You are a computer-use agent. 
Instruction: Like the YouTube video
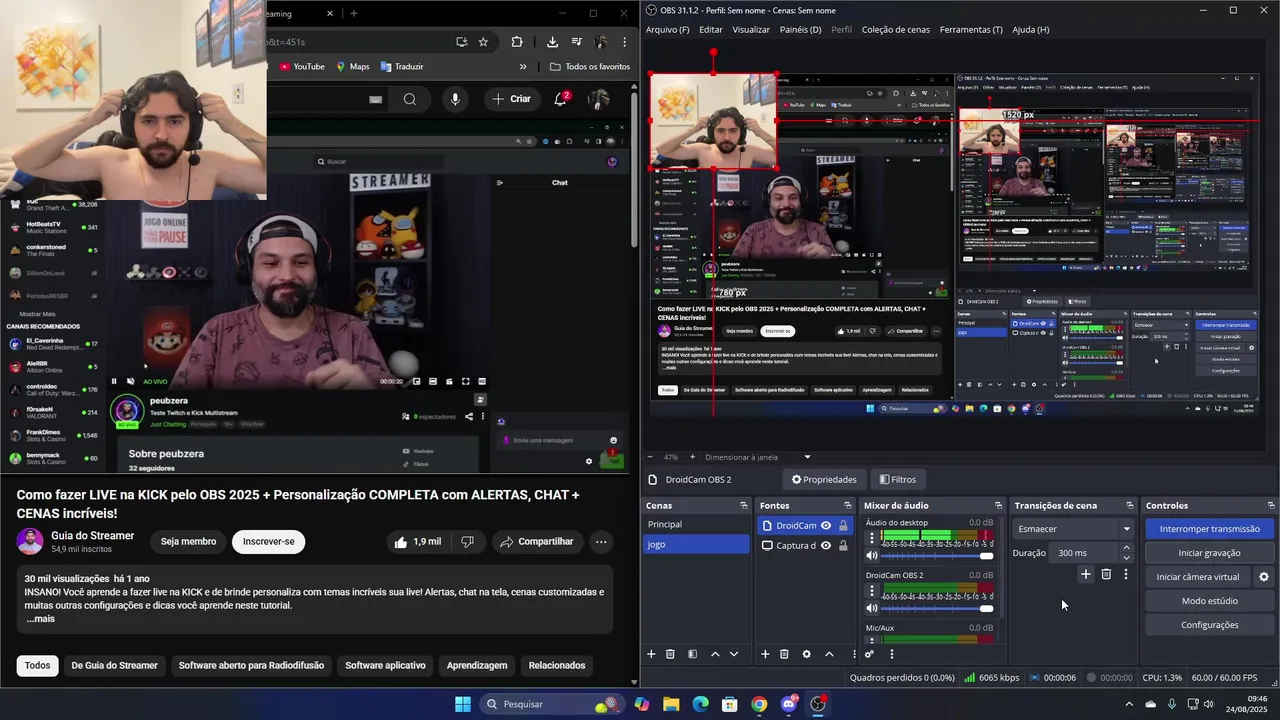coord(417,541)
